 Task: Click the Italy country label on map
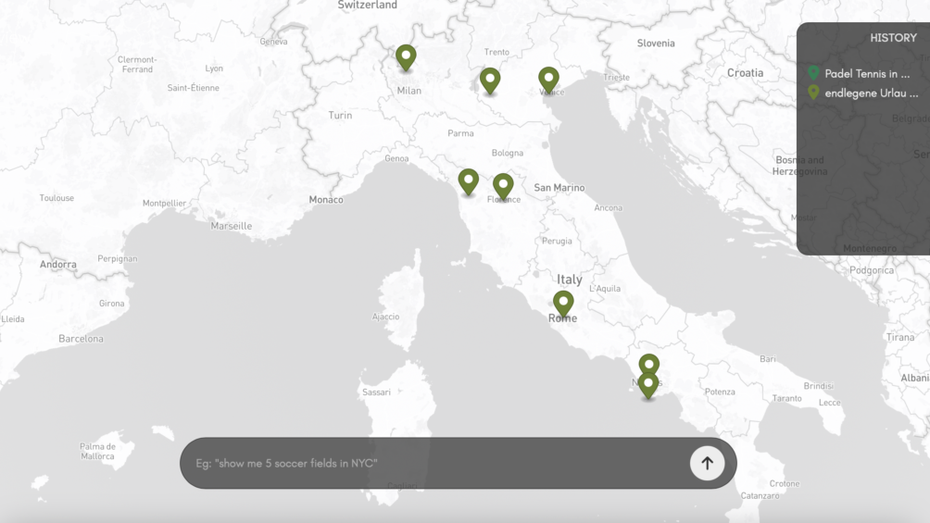coord(569,280)
